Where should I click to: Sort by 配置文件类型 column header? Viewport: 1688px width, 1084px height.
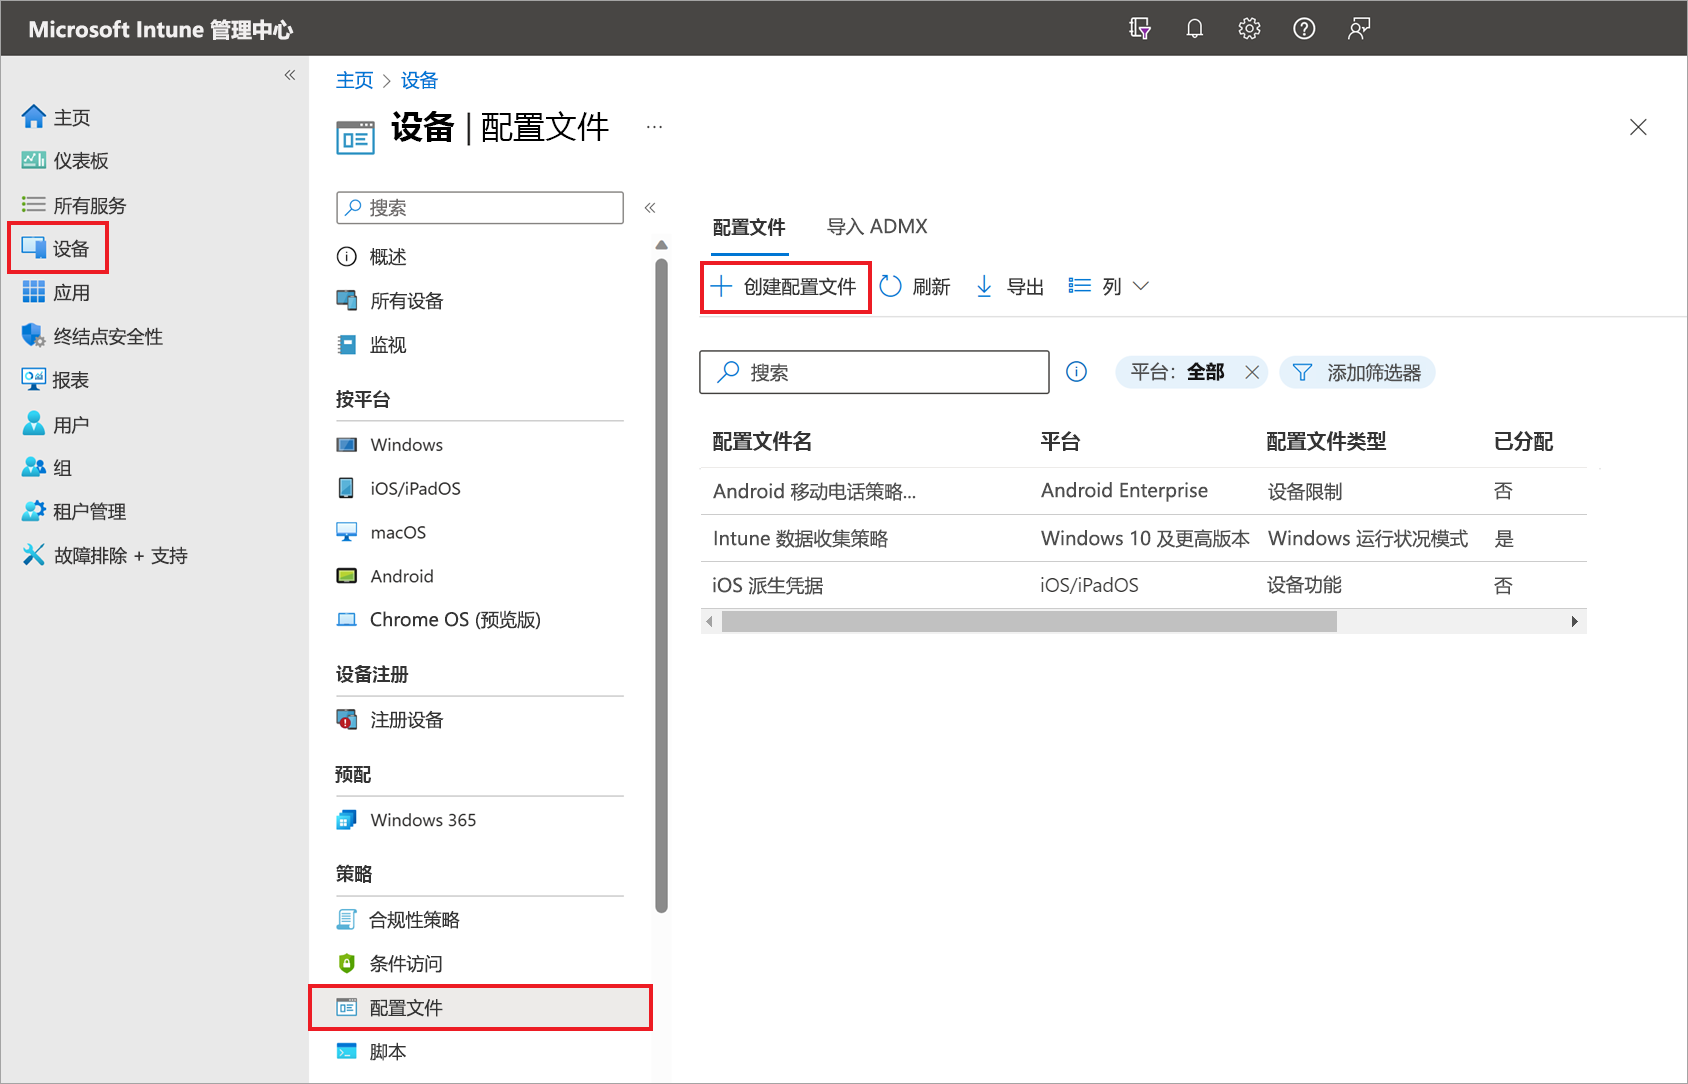pyautogui.click(x=1326, y=442)
